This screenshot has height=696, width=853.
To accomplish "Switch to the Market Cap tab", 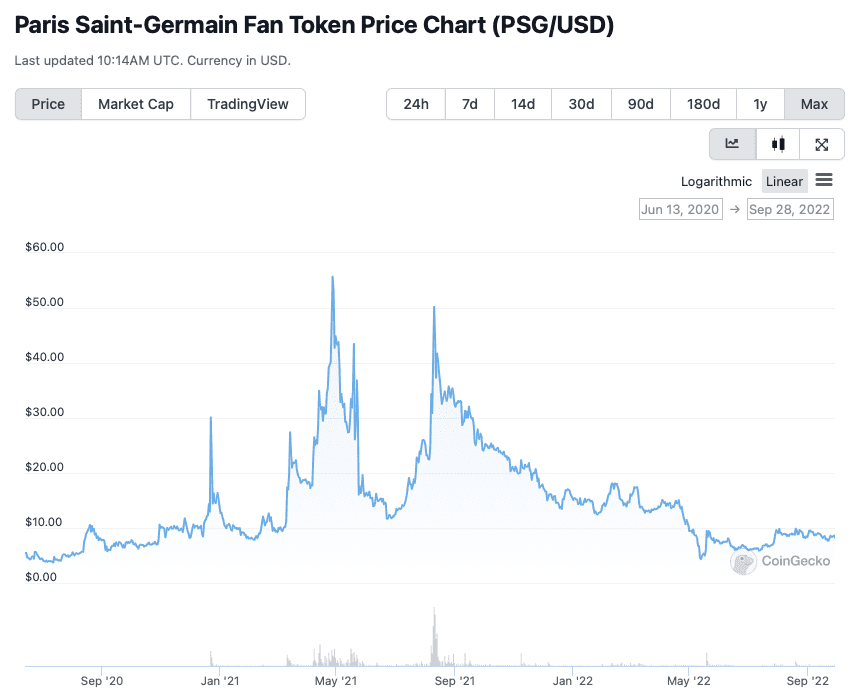I will (x=135, y=104).
